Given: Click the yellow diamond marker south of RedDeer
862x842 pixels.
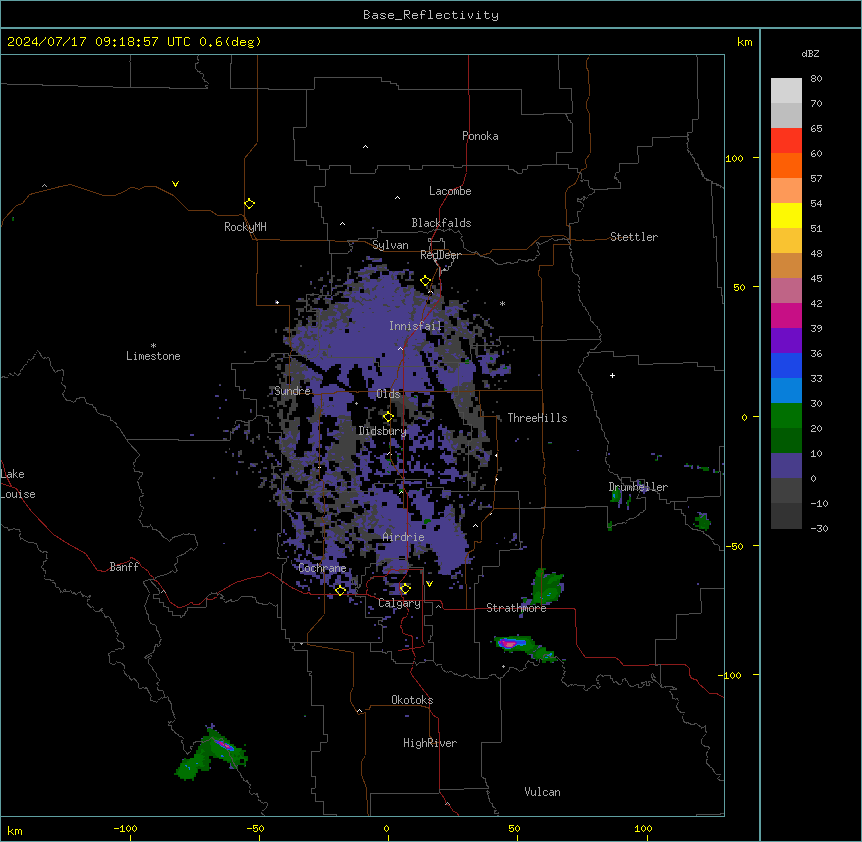Looking at the screenshot, I should [x=426, y=281].
